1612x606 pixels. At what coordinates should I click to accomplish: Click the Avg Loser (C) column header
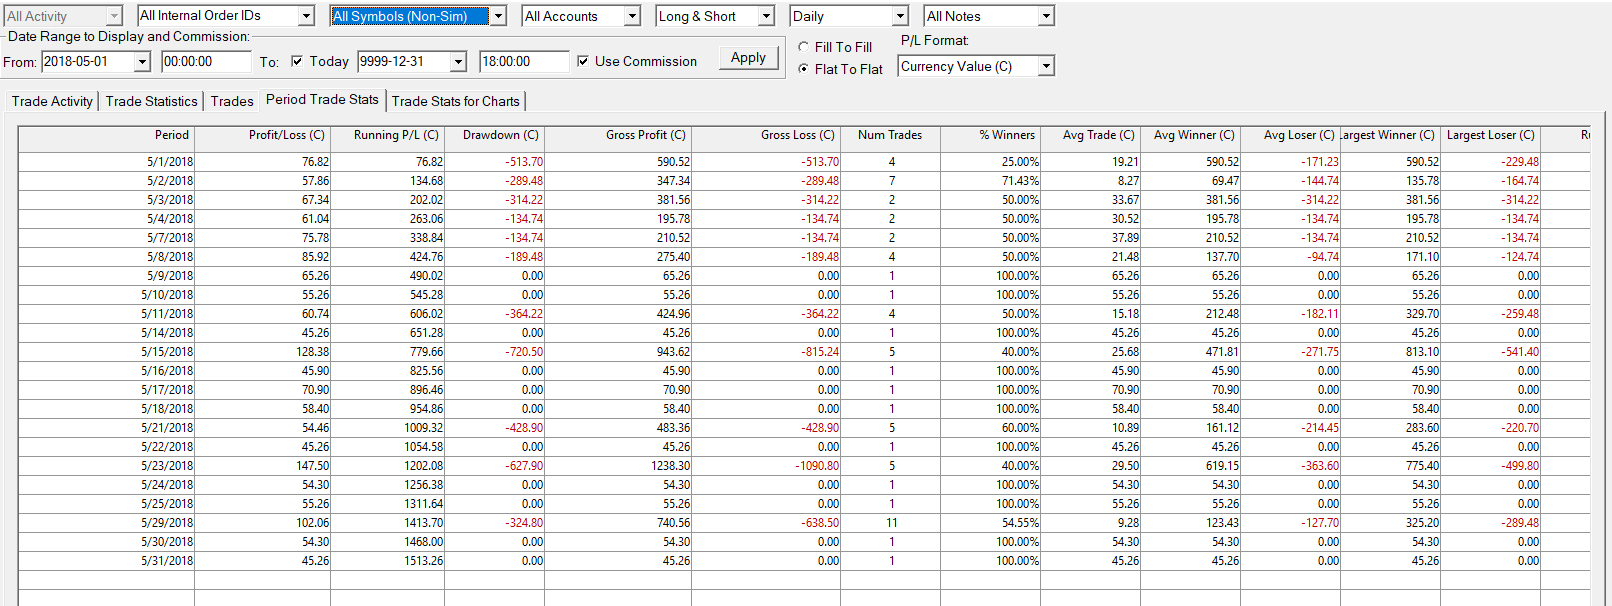click(1290, 136)
